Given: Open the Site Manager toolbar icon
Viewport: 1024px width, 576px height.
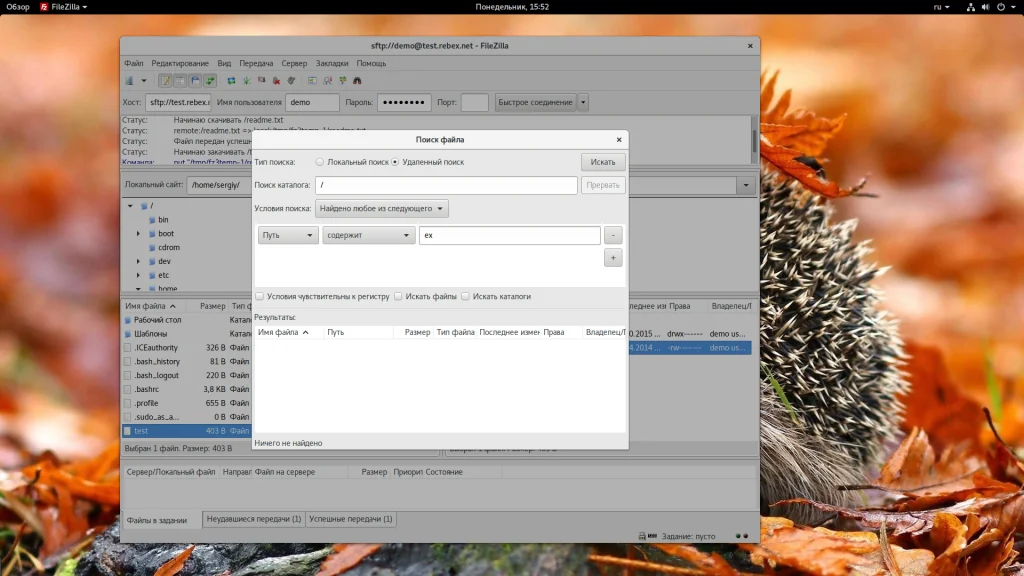Looking at the screenshot, I should coord(129,80).
